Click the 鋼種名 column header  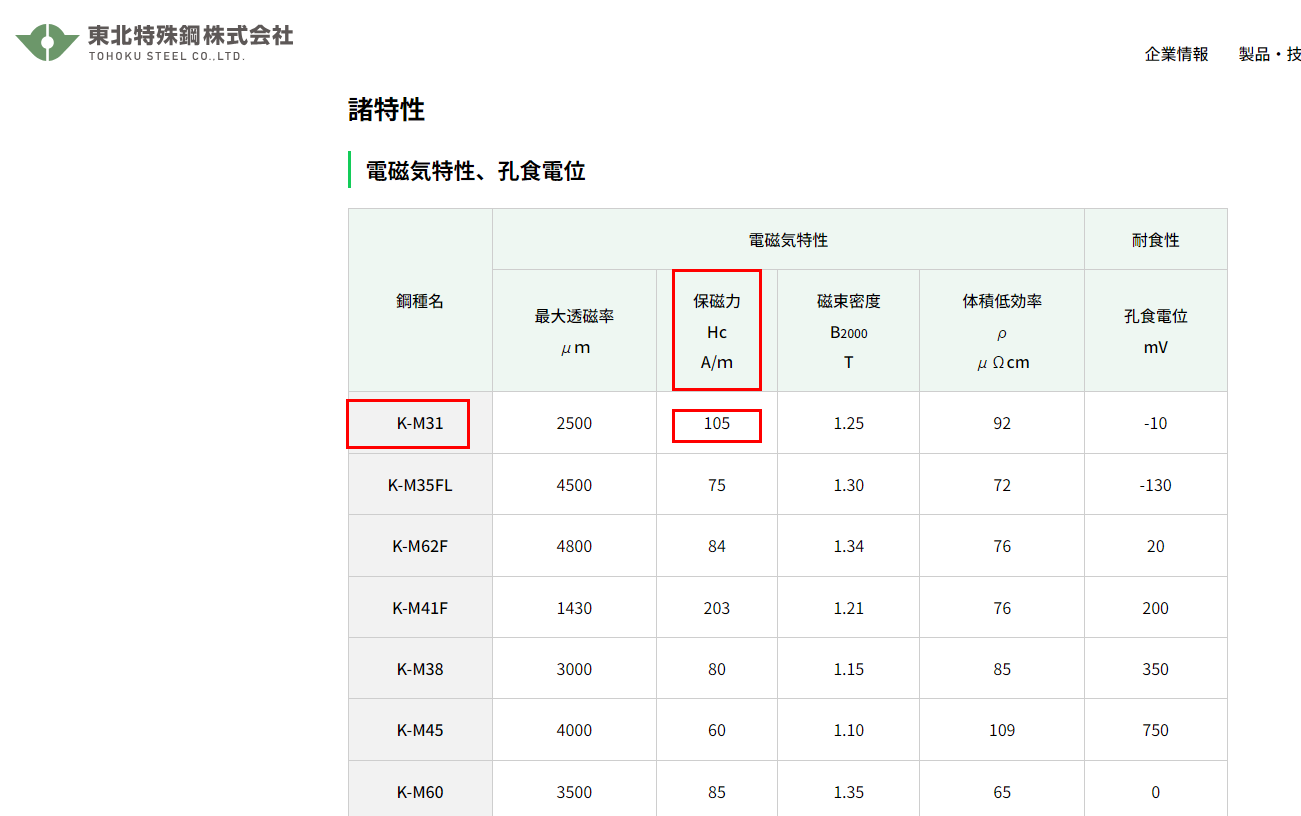pos(420,300)
